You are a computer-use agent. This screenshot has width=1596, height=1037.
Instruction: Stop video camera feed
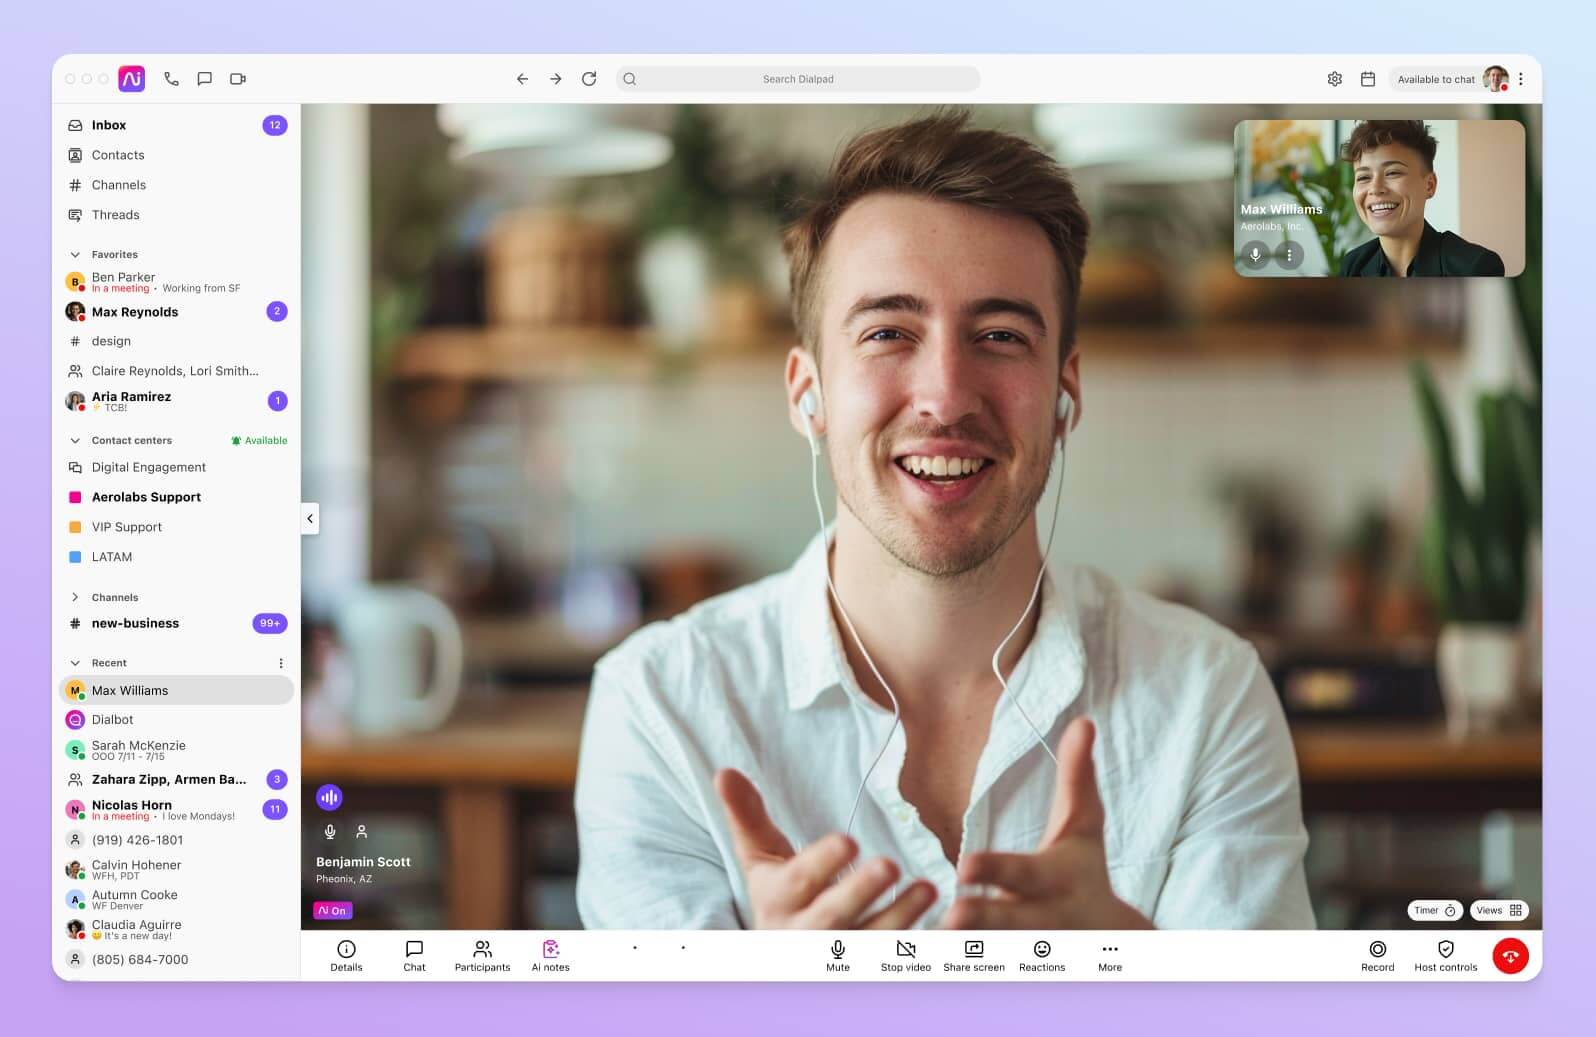[905, 949]
